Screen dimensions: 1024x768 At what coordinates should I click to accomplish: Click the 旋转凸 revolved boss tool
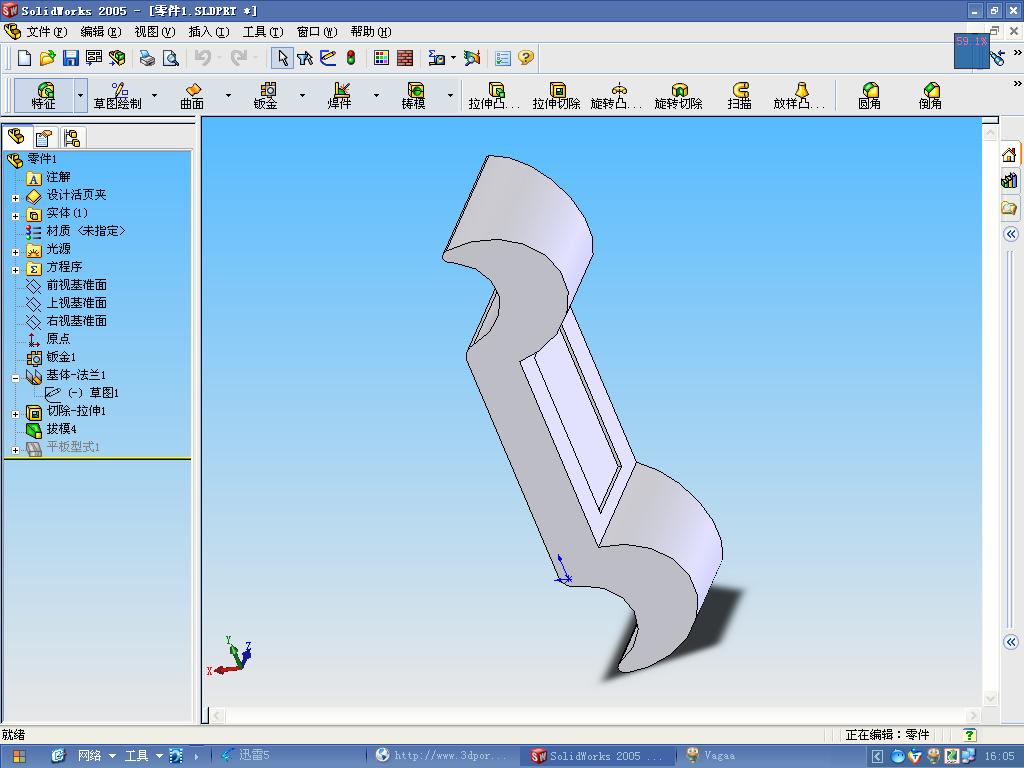point(616,96)
